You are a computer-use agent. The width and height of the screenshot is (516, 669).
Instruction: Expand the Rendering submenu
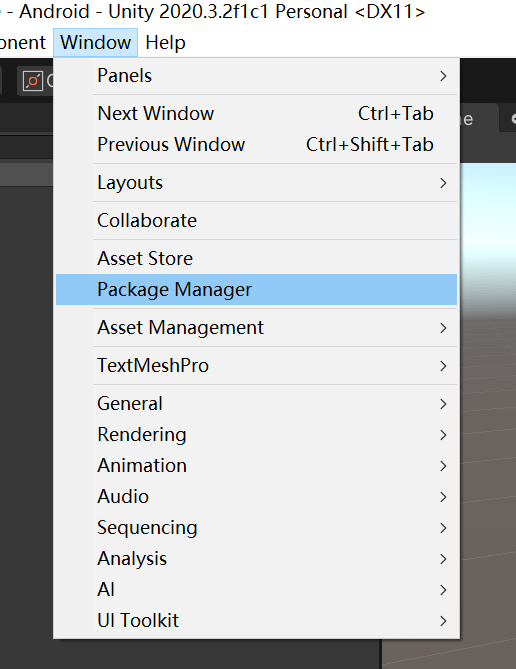[256, 435]
